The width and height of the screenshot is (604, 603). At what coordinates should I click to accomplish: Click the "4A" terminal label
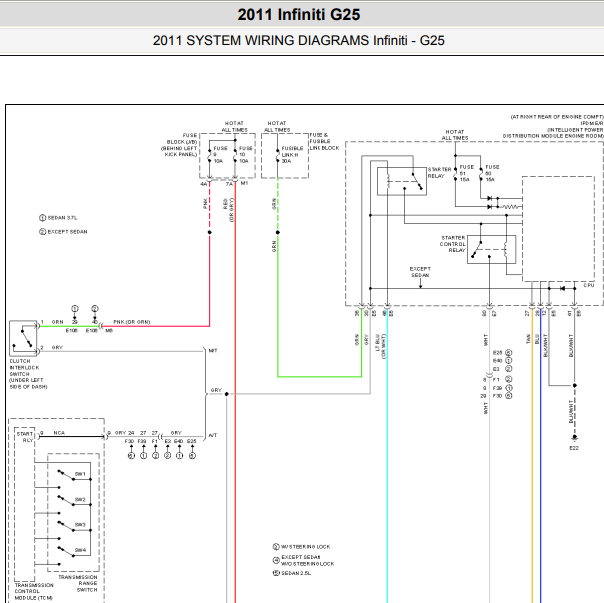[203, 184]
